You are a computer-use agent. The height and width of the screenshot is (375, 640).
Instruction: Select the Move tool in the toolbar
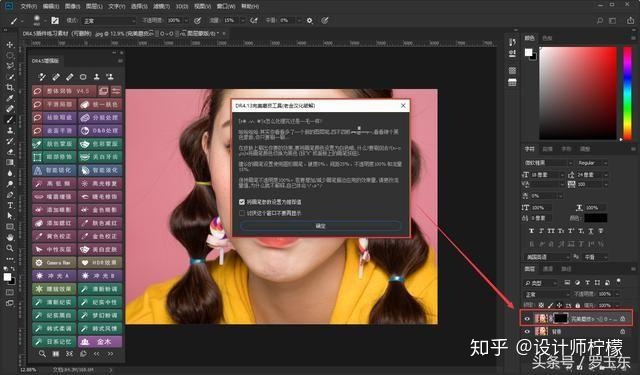click(10, 44)
